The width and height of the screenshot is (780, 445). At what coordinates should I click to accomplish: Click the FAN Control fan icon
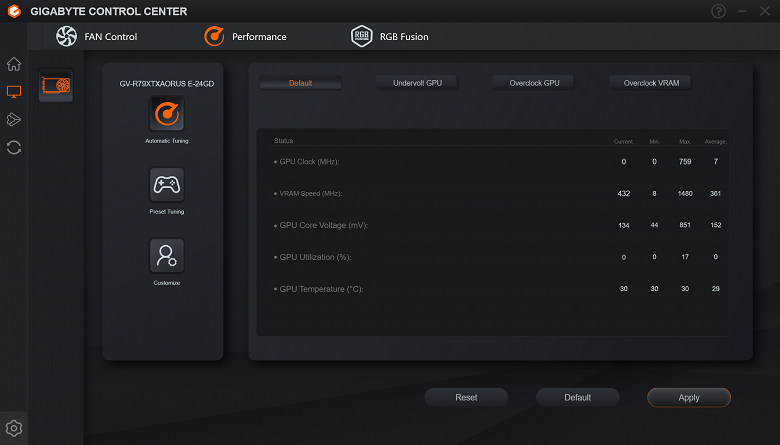[67, 36]
